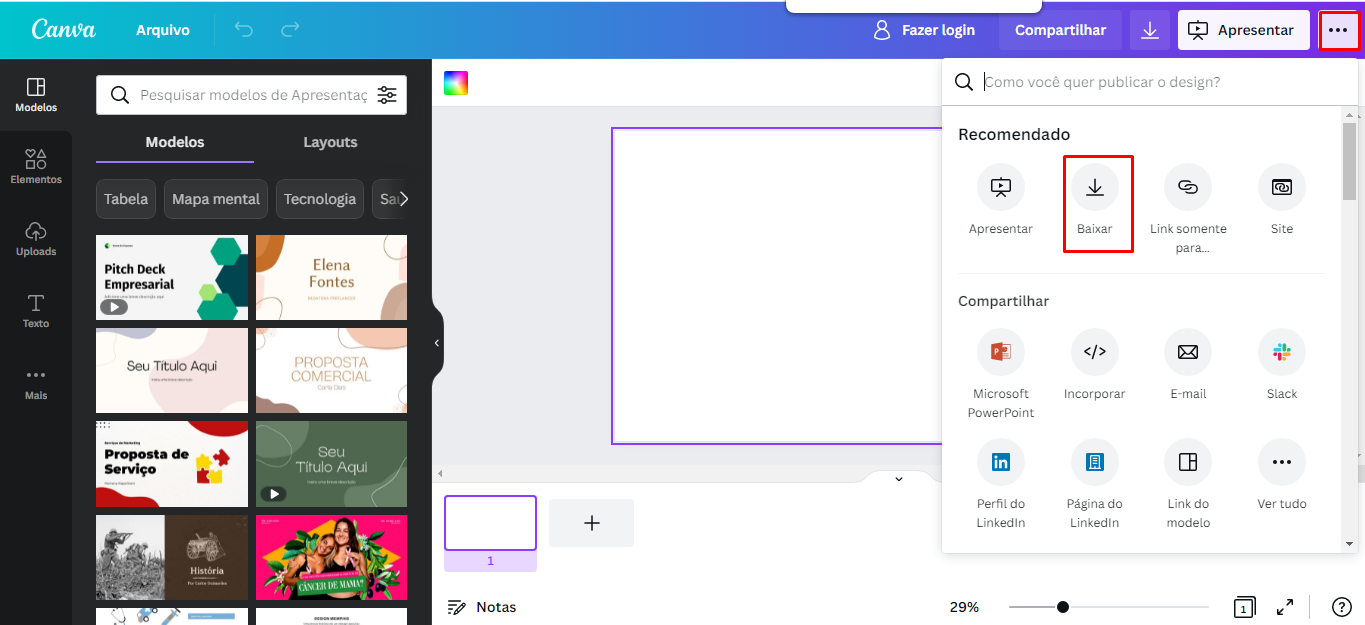Open the background color picker
Screen dimensions: 1365x625
pos(456,83)
